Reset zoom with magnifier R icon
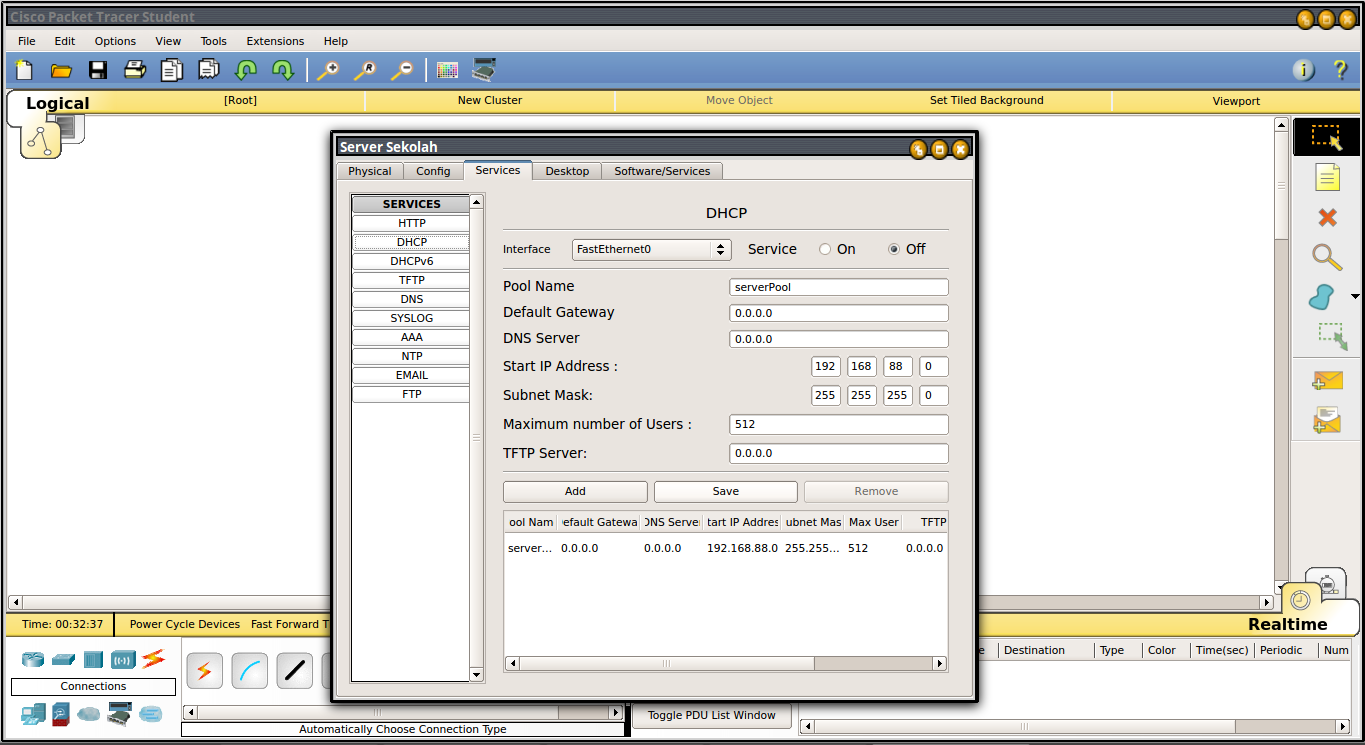Viewport: 1365px width, 745px height. coord(365,70)
